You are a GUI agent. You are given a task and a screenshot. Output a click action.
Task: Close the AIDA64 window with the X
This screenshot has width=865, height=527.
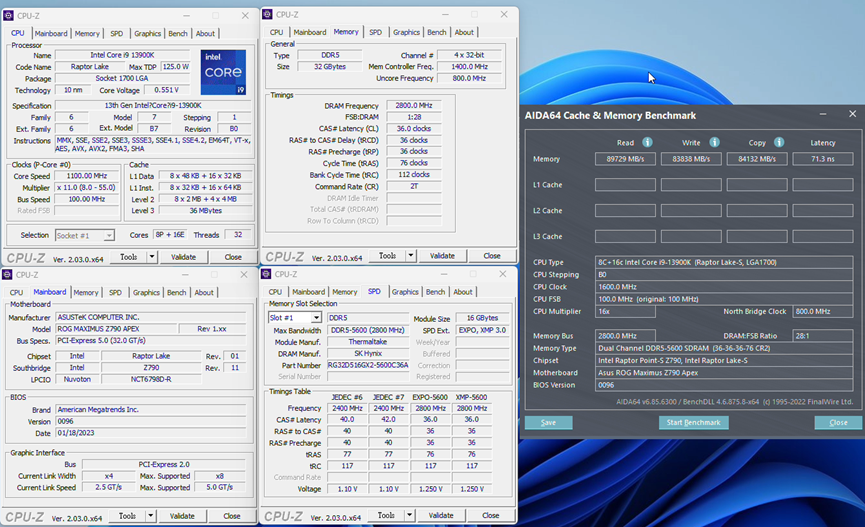(852, 114)
